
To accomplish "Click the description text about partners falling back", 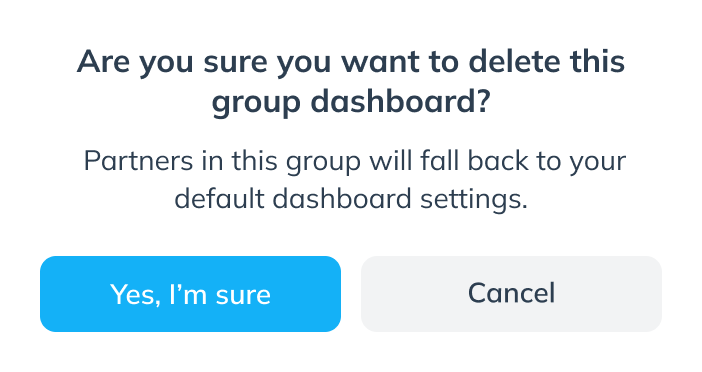I will point(355,180).
